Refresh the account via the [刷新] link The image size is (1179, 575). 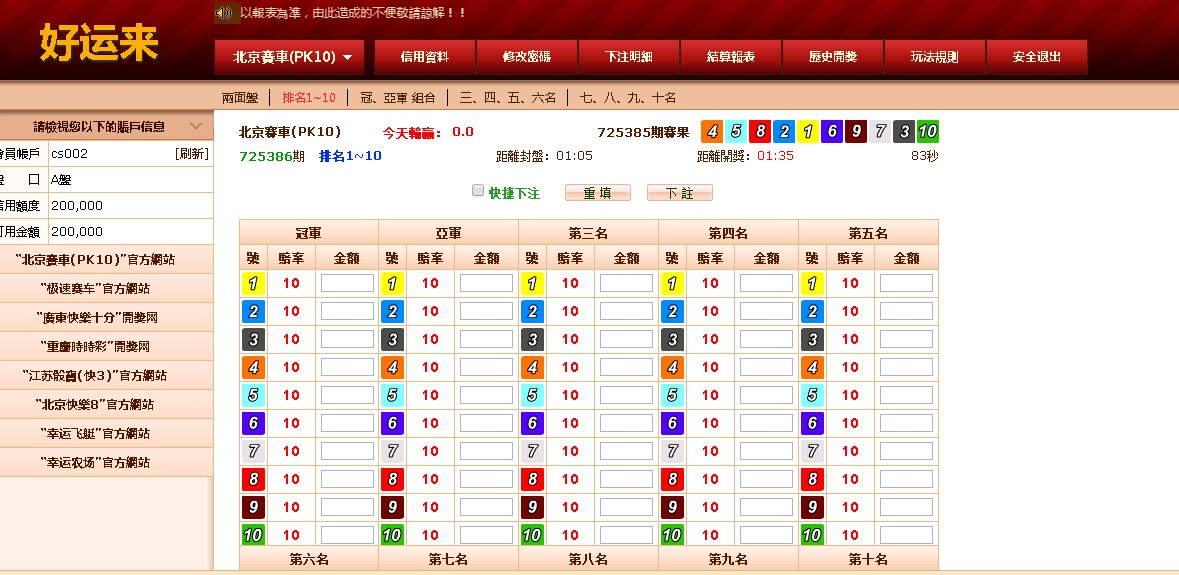192,154
